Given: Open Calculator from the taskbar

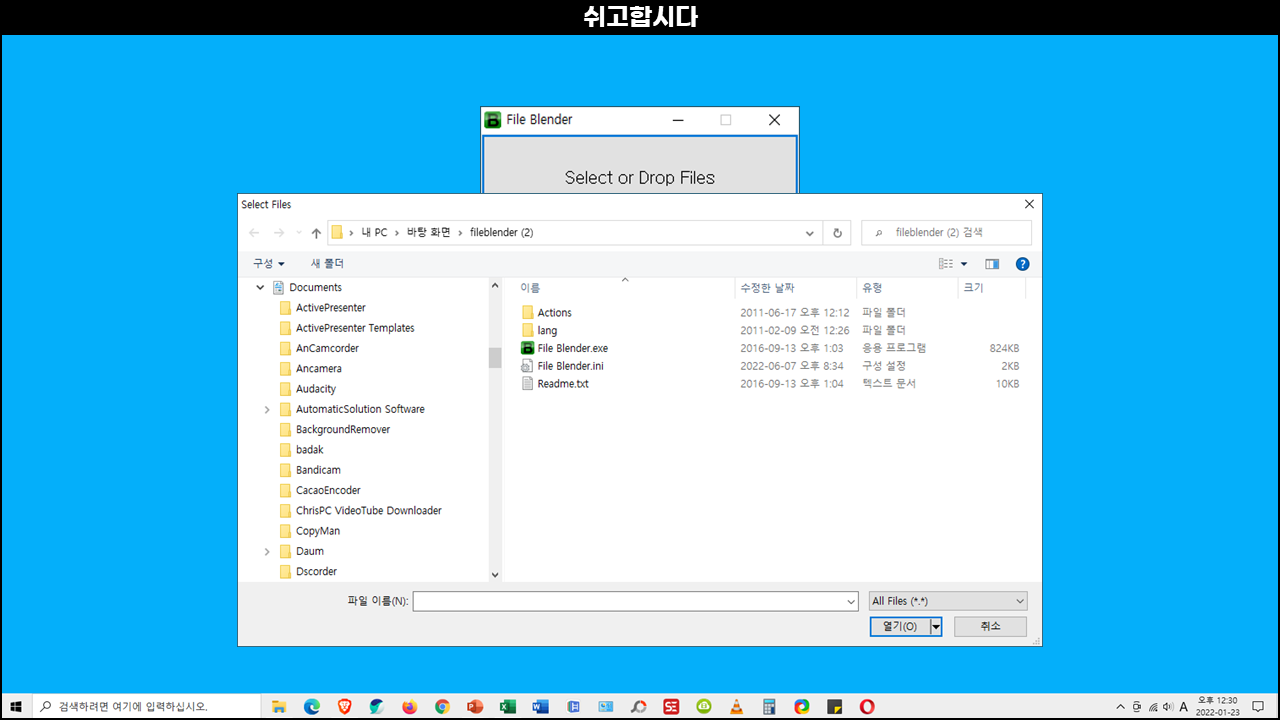Looking at the screenshot, I should [769, 706].
